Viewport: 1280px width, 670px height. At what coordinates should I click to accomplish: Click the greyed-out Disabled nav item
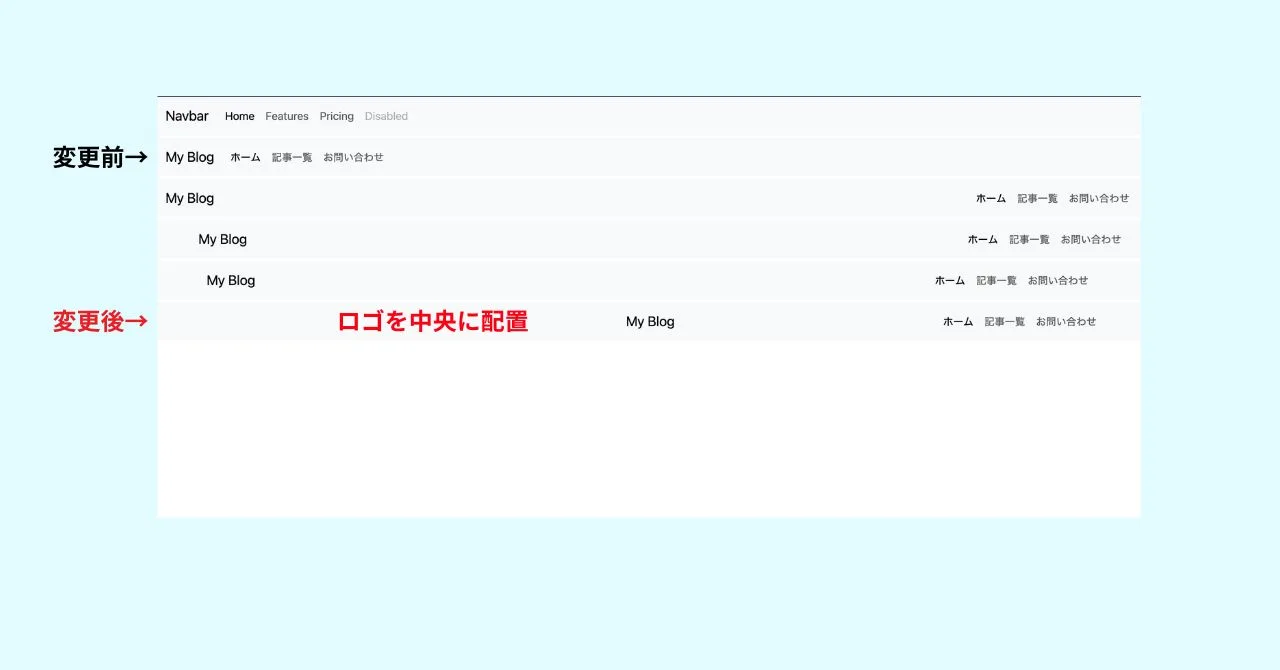(x=386, y=116)
